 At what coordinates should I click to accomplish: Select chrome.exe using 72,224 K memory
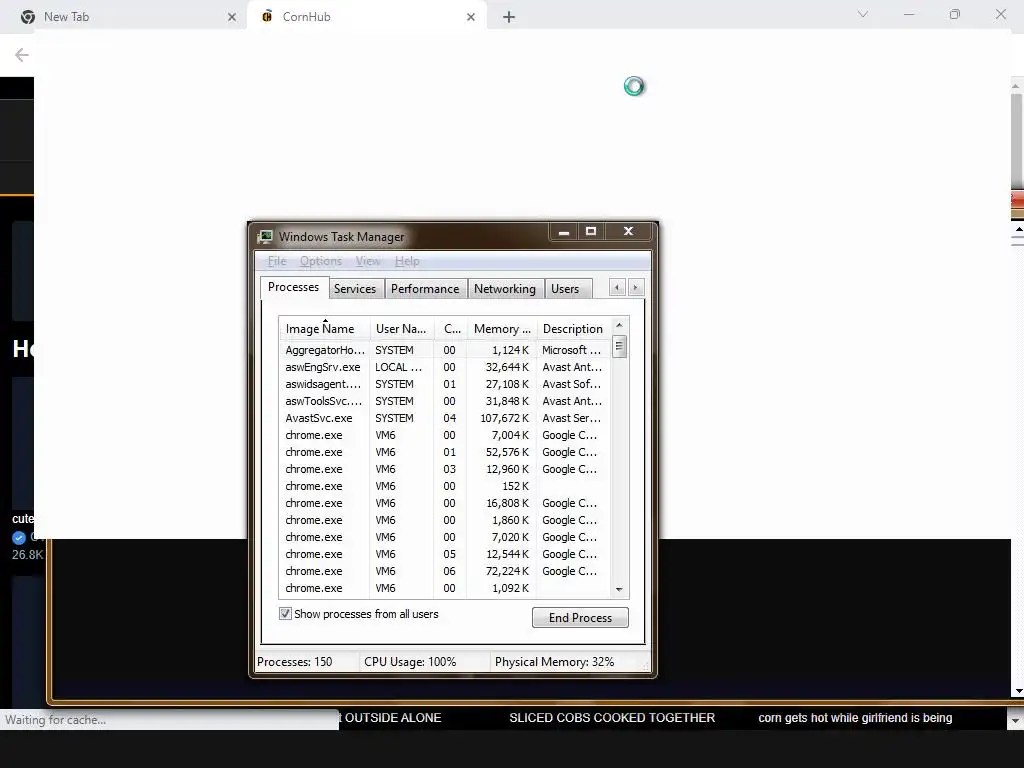(x=445, y=571)
